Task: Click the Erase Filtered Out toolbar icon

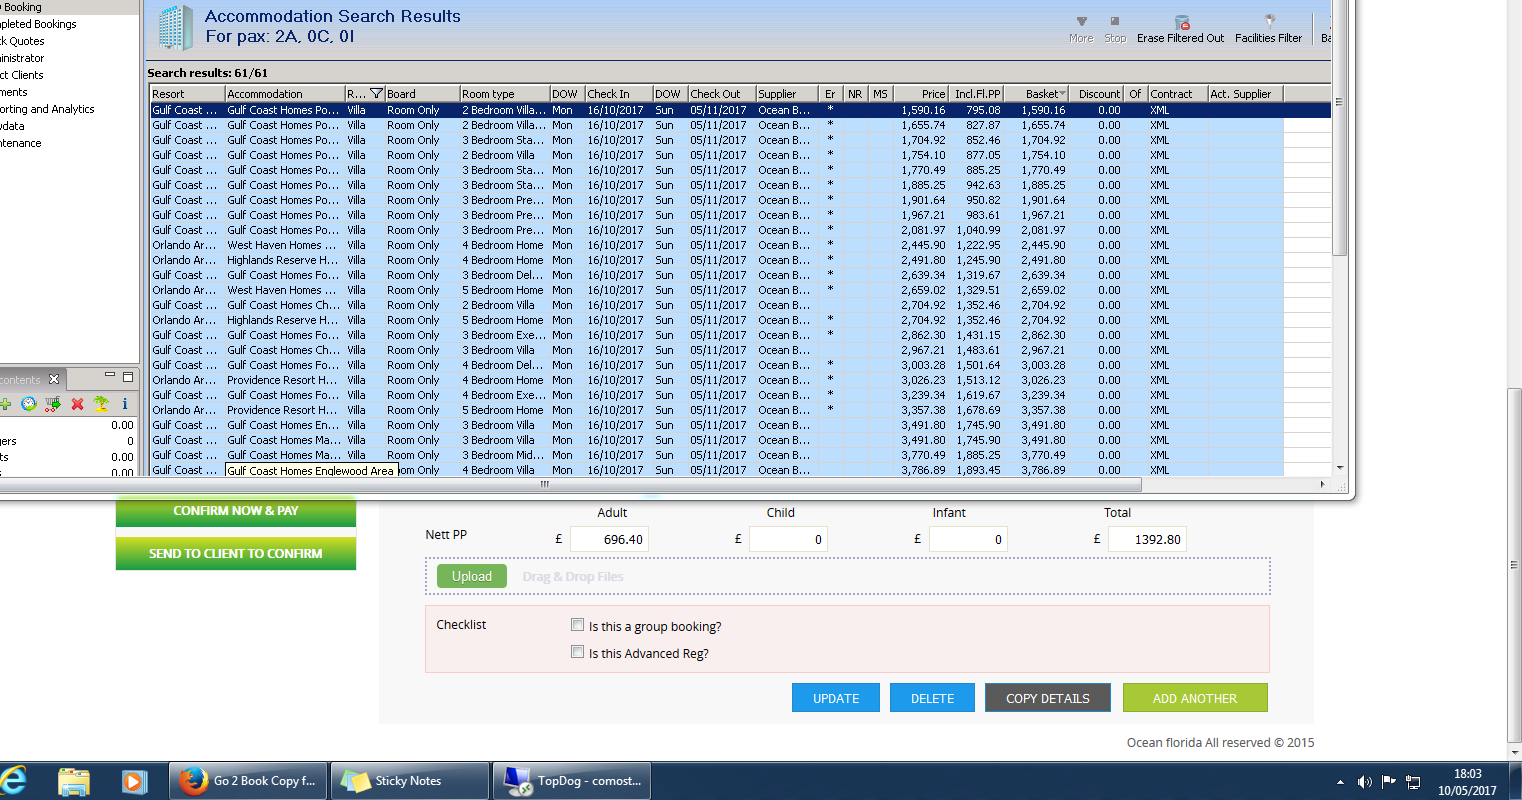Action: point(1181,23)
